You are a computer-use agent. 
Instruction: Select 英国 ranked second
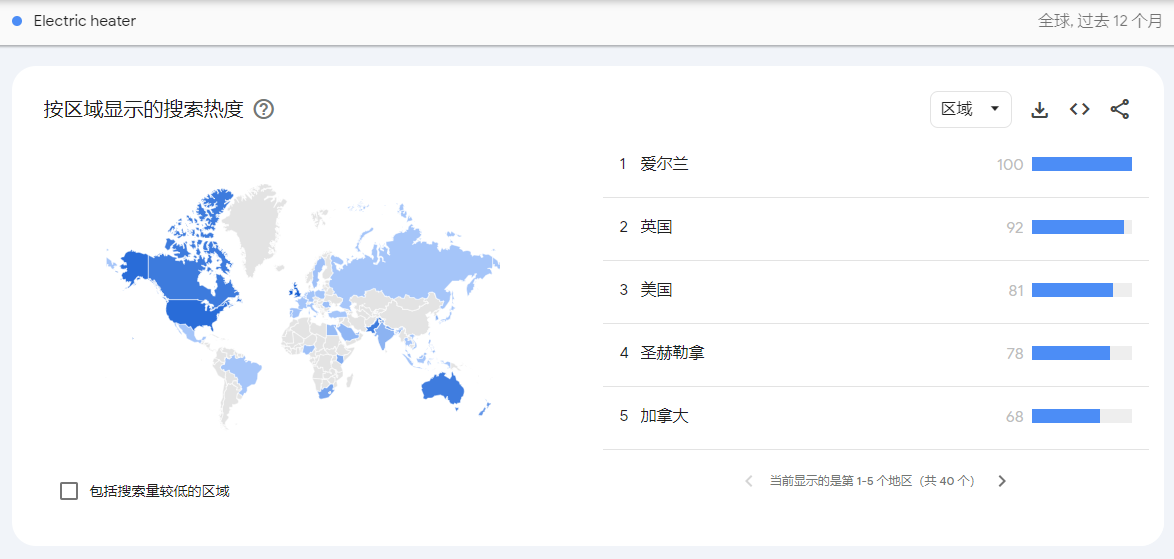[x=656, y=227]
